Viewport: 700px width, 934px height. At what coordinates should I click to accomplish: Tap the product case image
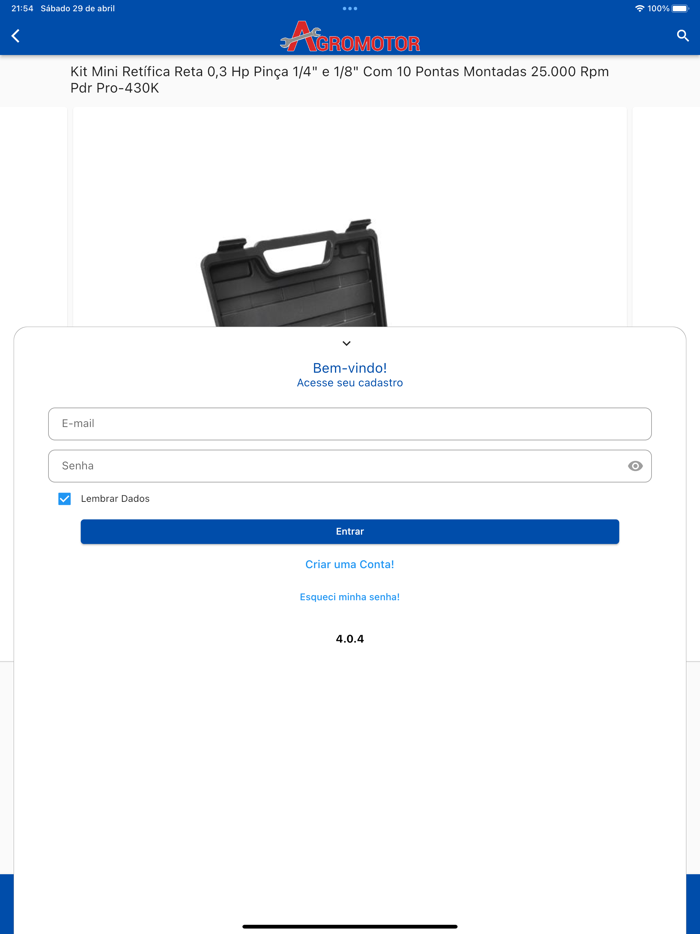(295, 273)
